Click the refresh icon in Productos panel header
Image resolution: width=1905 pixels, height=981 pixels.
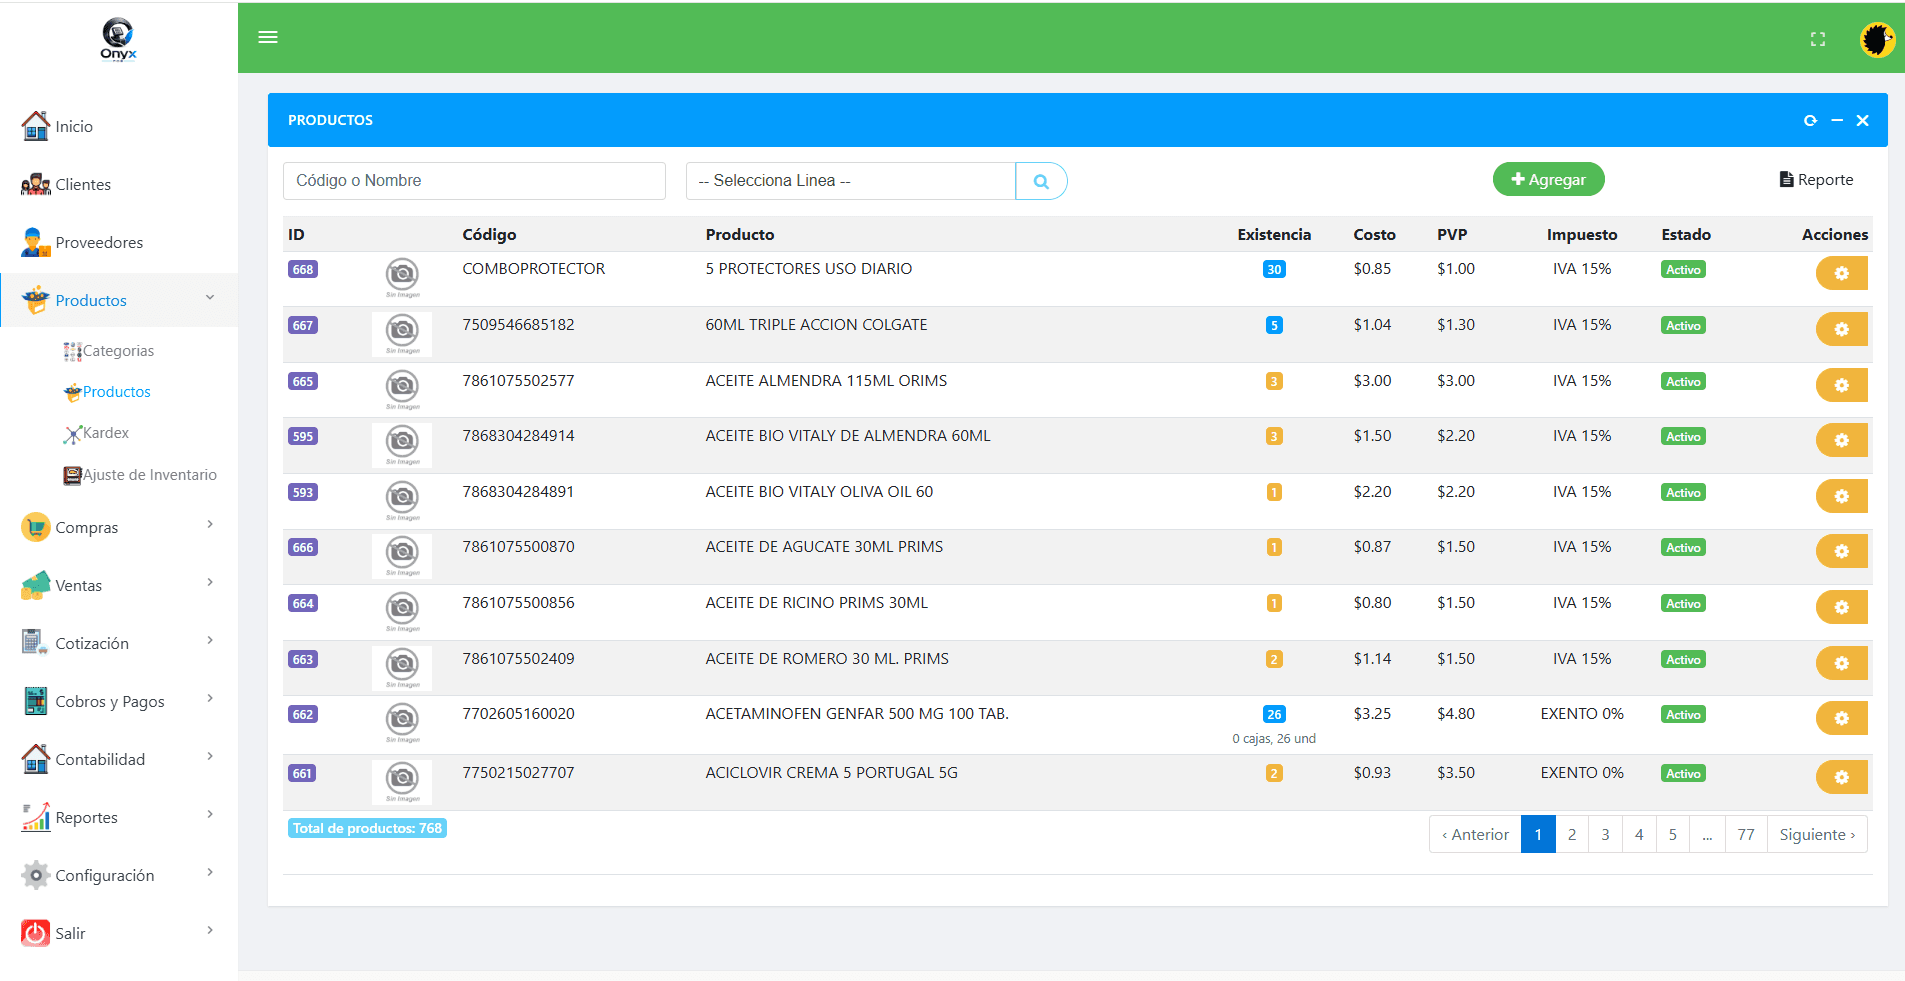pyautogui.click(x=1810, y=120)
